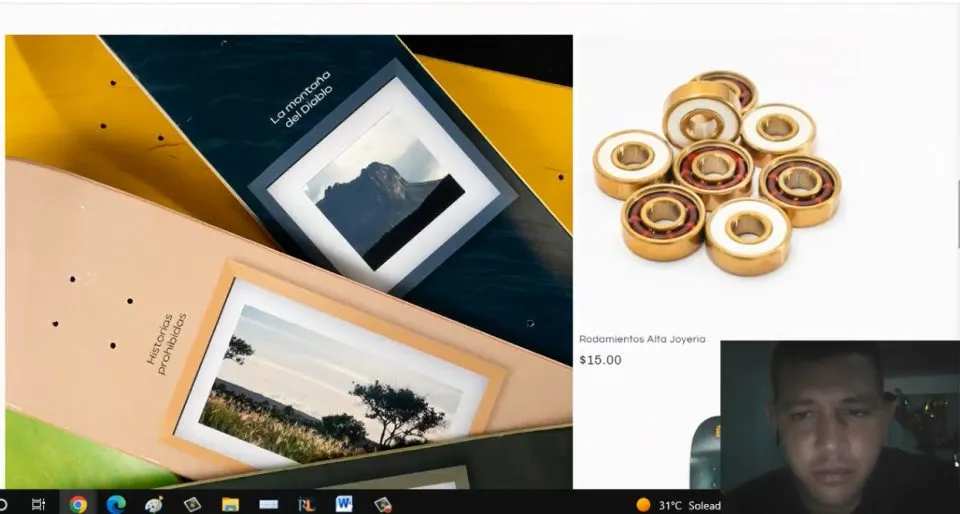
Task: Open the Paint palette icon in taskbar
Action: (154, 504)
